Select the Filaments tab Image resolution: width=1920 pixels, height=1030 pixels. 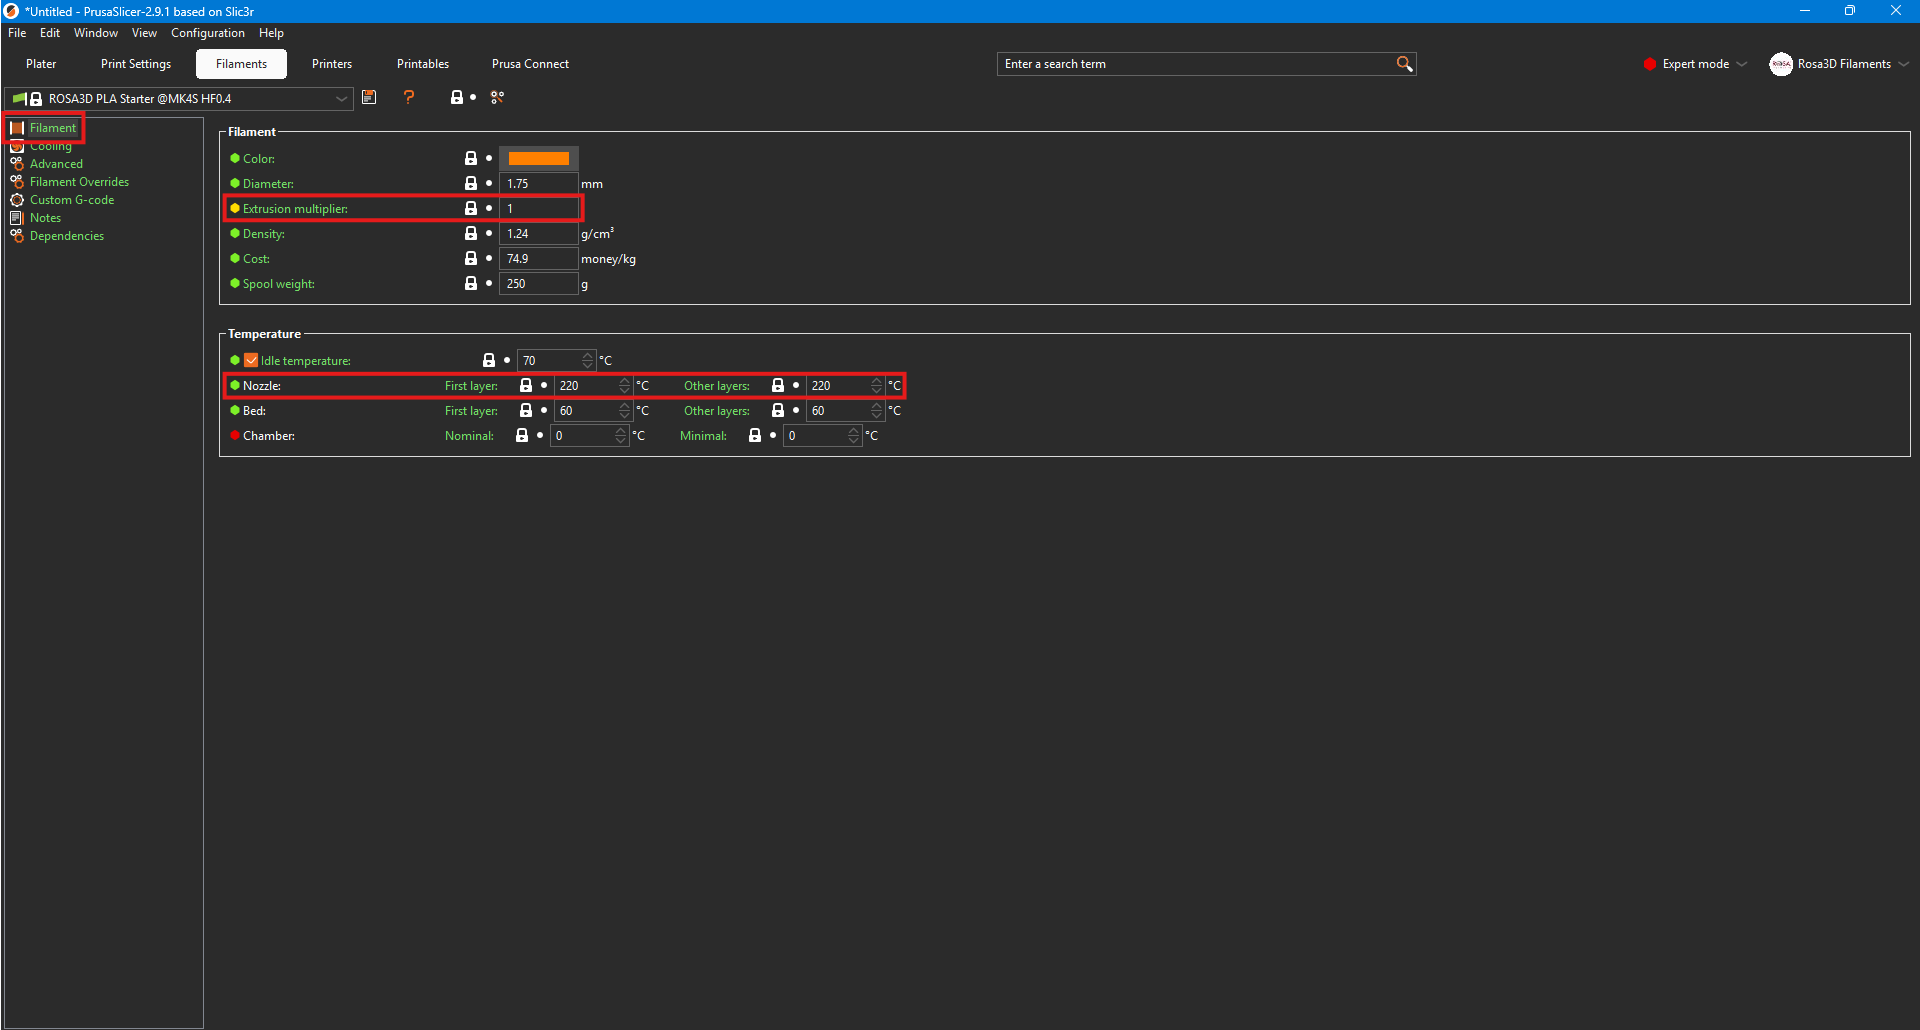(241, 64)
